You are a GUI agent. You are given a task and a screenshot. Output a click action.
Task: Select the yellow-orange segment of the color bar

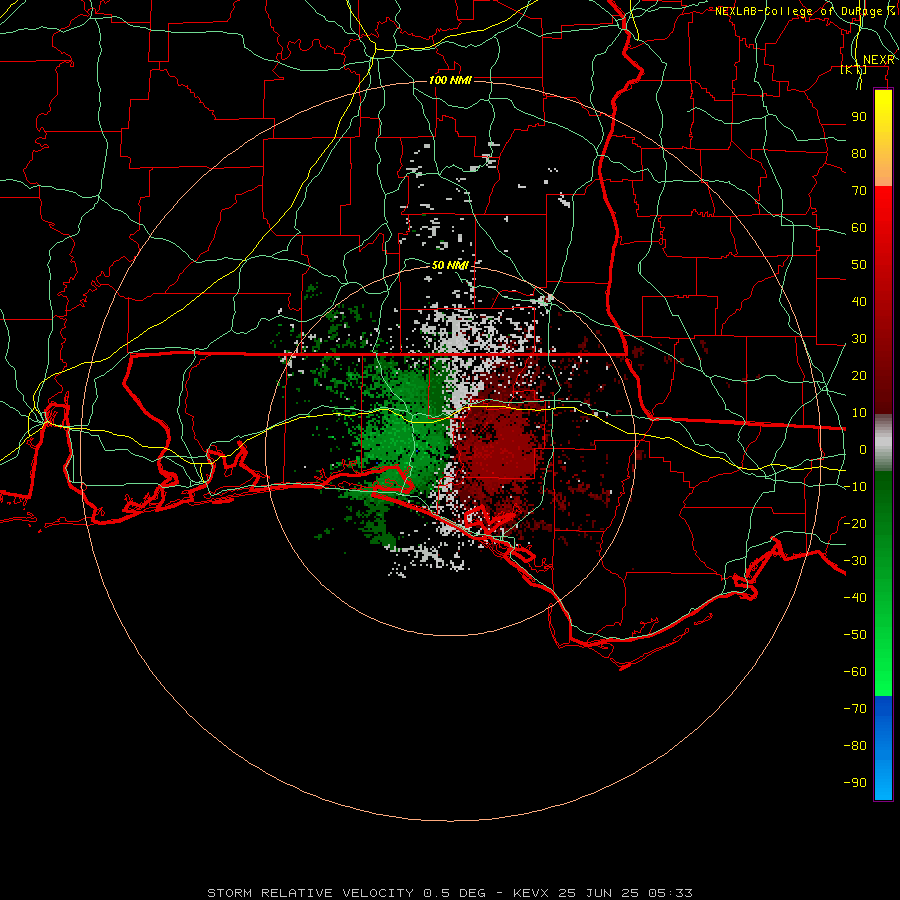click(883, 138)
